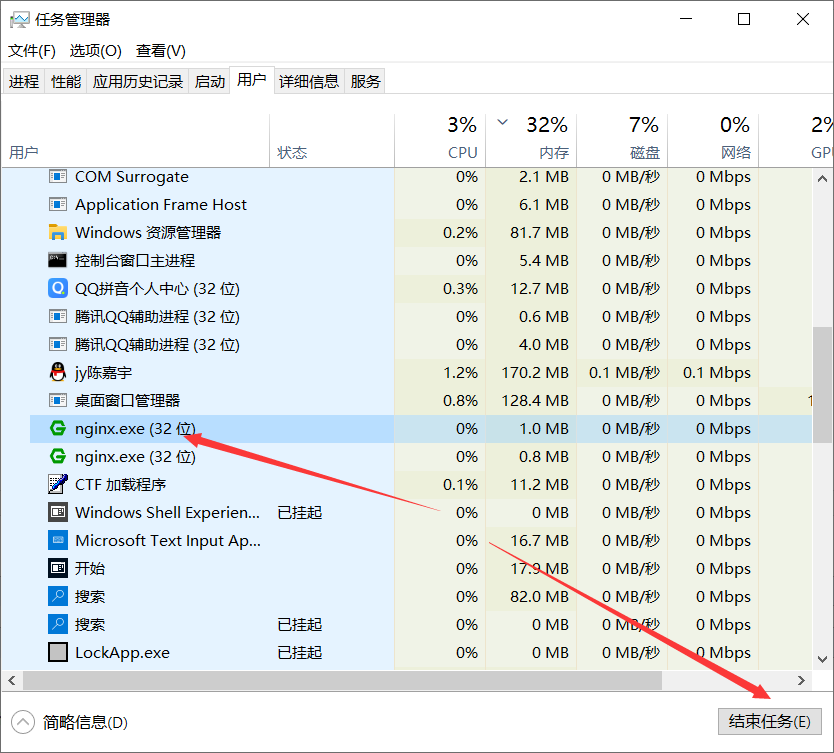Screen dimensions: 834x753
Task: Switch to the 性能 tab
Action: coord(66,81)
